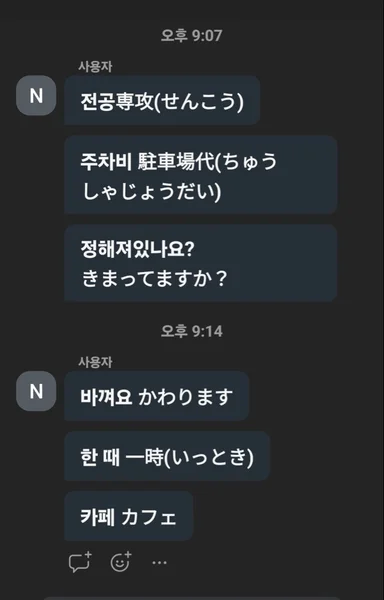Click the 오후 9:07 timestamp
This screenshot has width=384, height=600.
pyautogui.click(x=192, y=36)
